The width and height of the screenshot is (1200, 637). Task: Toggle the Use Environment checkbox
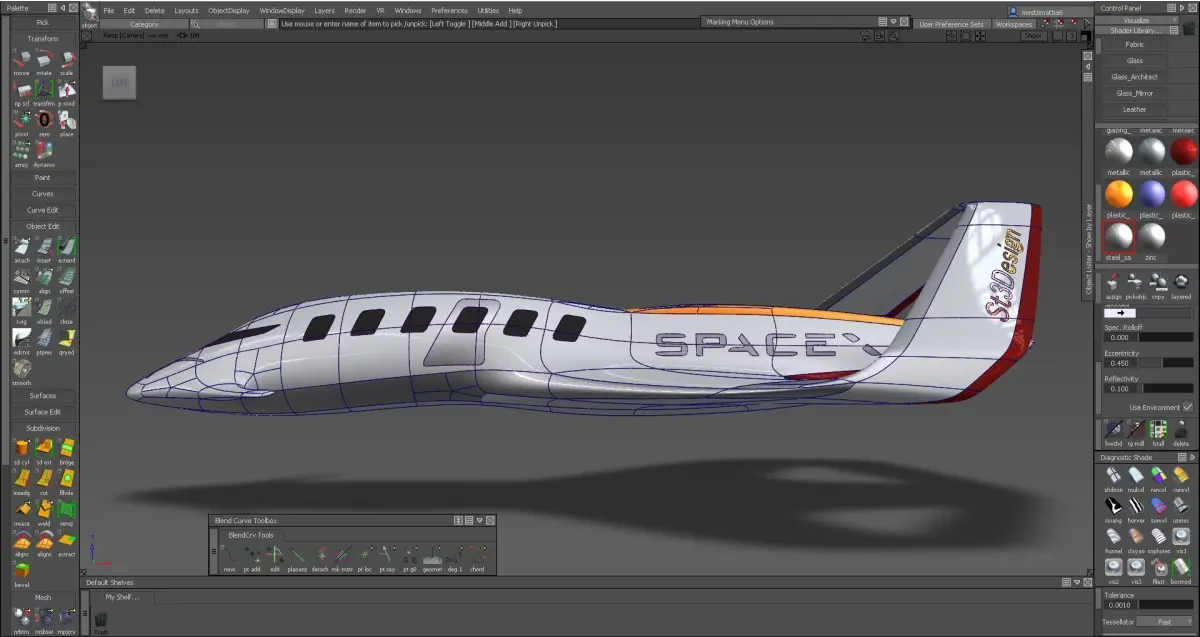[x=1187, y=408]
